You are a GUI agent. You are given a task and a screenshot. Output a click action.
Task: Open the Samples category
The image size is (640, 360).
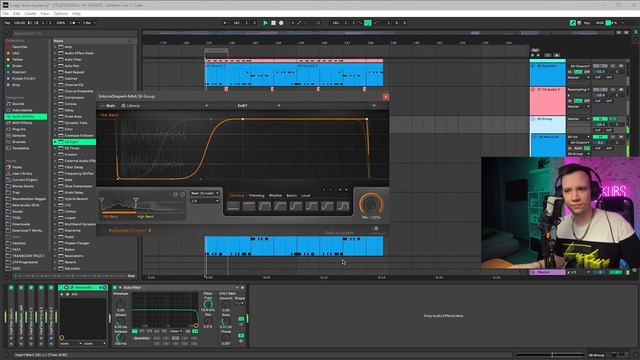19,136
